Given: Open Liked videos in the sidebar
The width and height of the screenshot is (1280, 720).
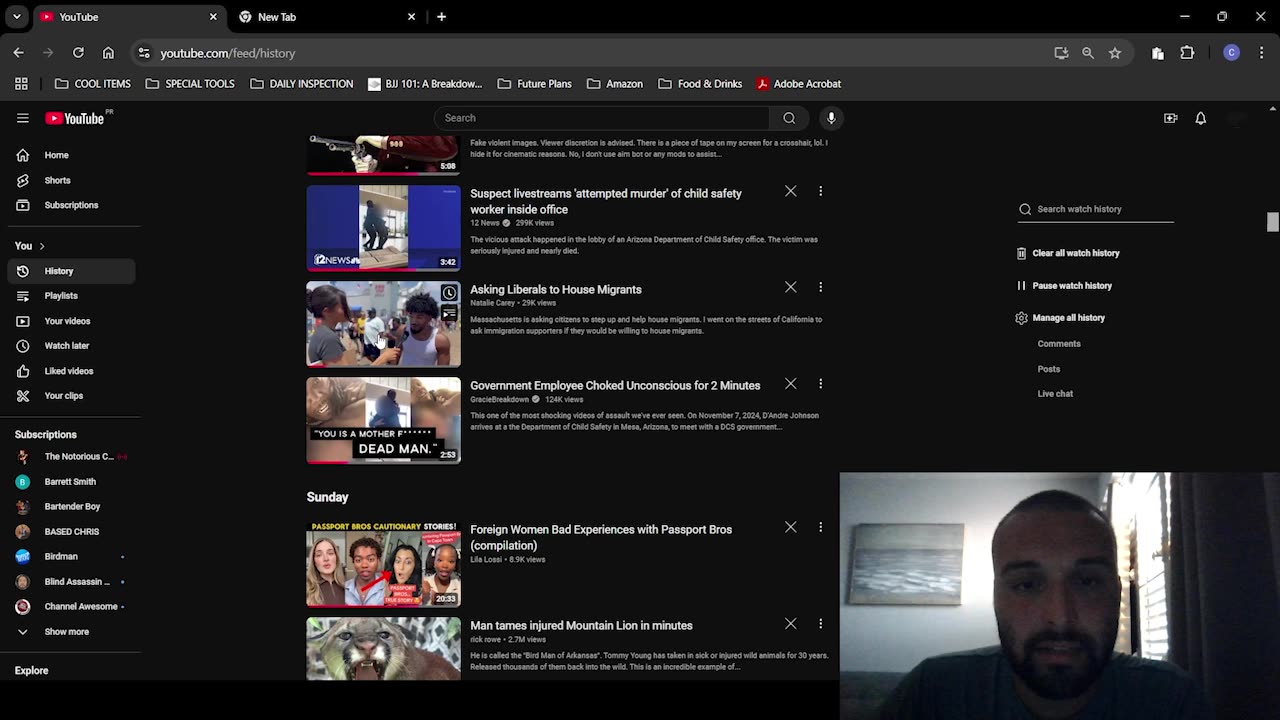Looking at the screenshot, I should point(70,371).
